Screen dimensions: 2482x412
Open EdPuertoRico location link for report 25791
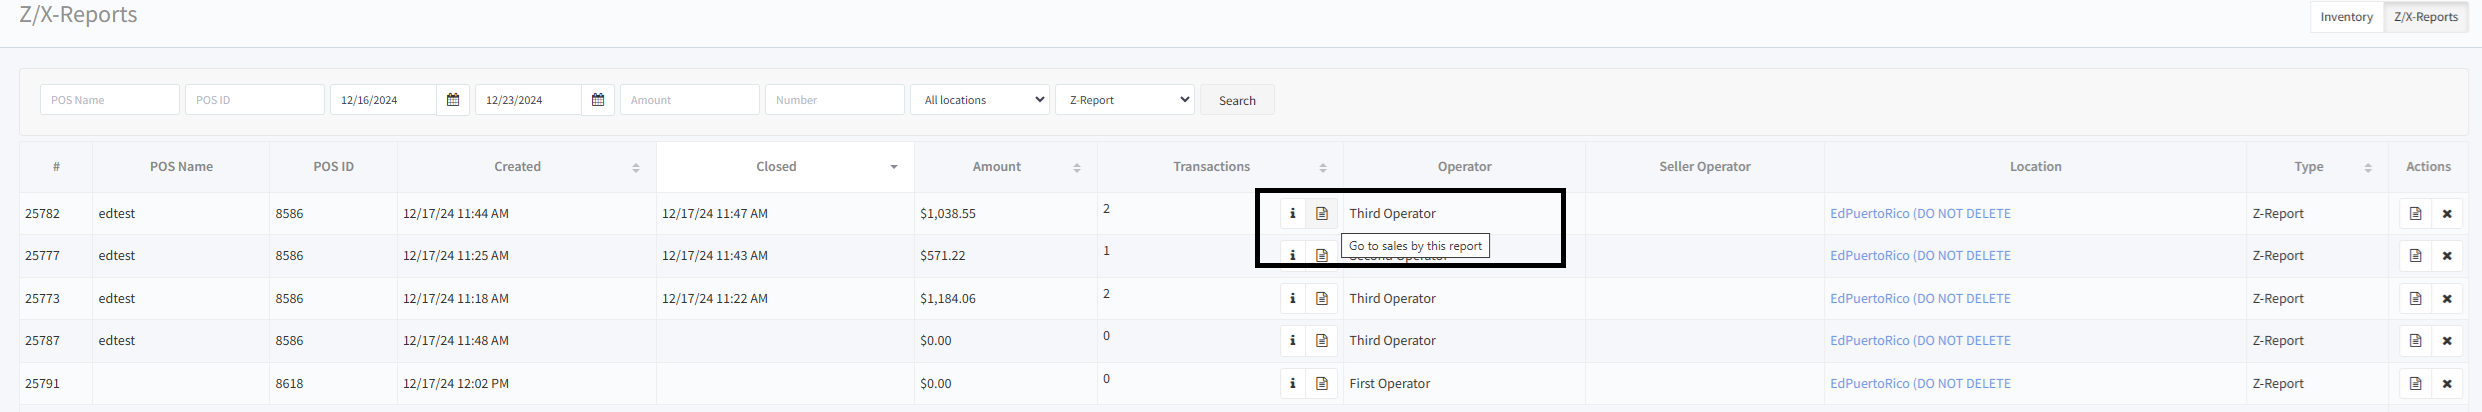(1920, 383)
